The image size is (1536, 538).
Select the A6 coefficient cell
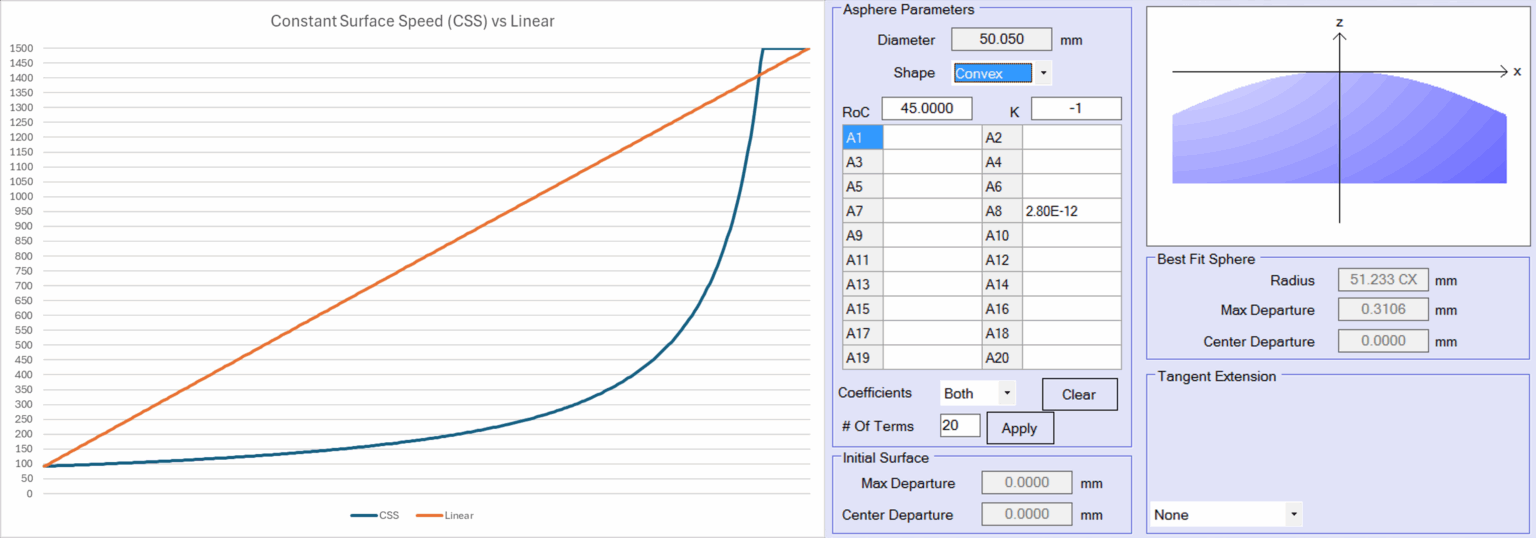pyautogui.click(x=1071, y=186)
